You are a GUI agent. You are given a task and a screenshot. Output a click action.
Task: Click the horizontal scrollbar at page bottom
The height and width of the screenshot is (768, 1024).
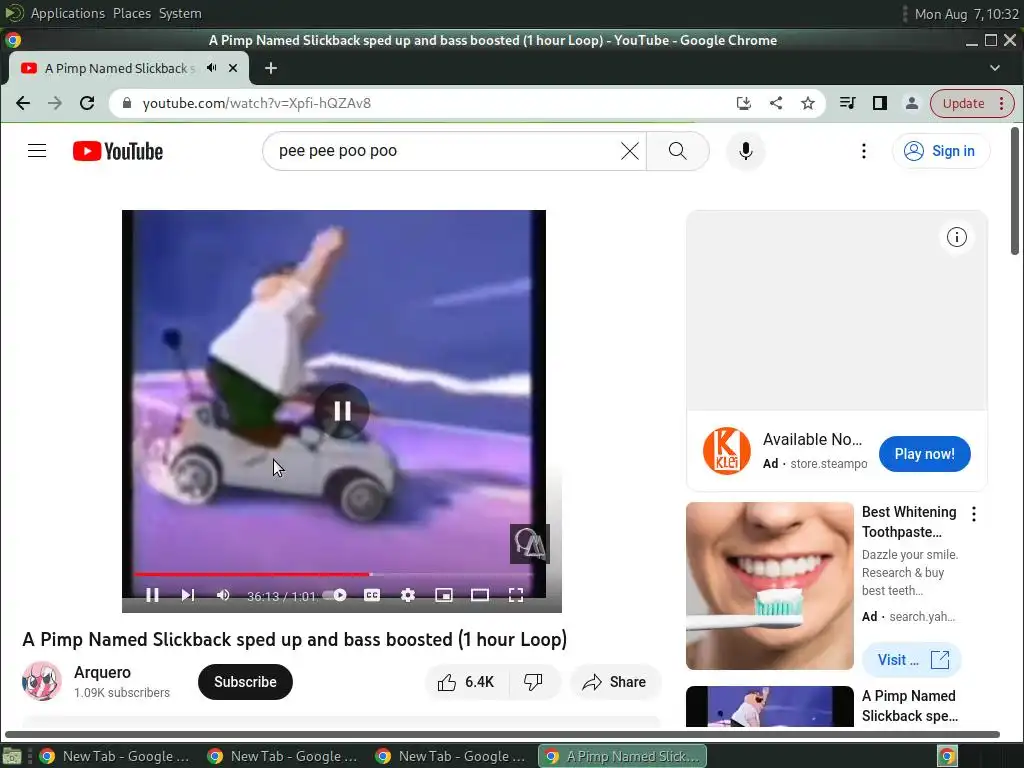[x=502, y=734]
